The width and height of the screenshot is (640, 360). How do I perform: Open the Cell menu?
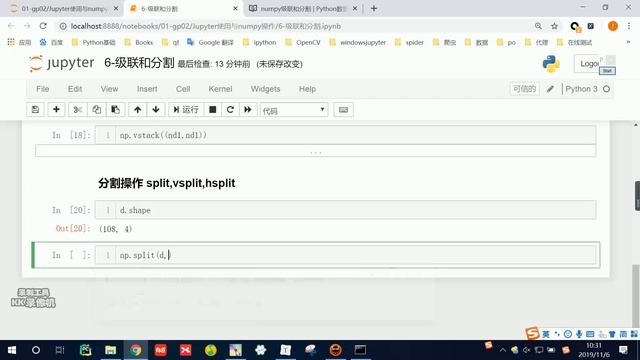183,89
